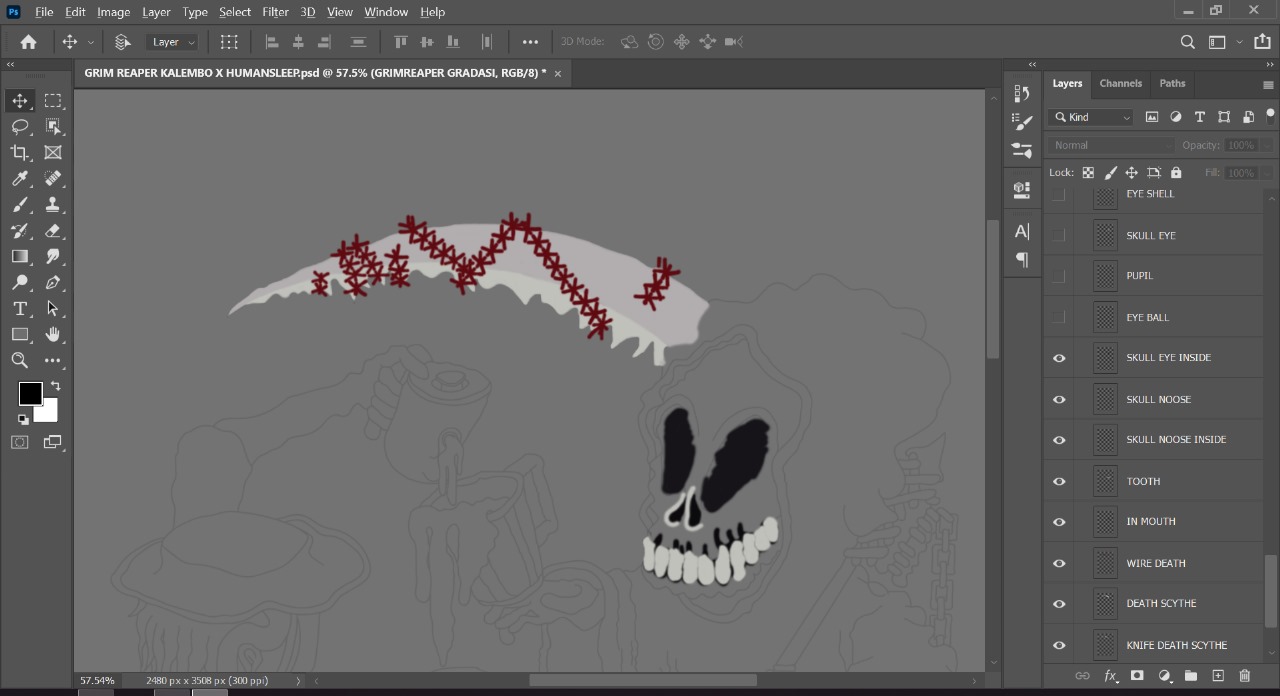Screen dimensions: 1280x696
Task: Open the File menu
Action: (x=44, y=12)
